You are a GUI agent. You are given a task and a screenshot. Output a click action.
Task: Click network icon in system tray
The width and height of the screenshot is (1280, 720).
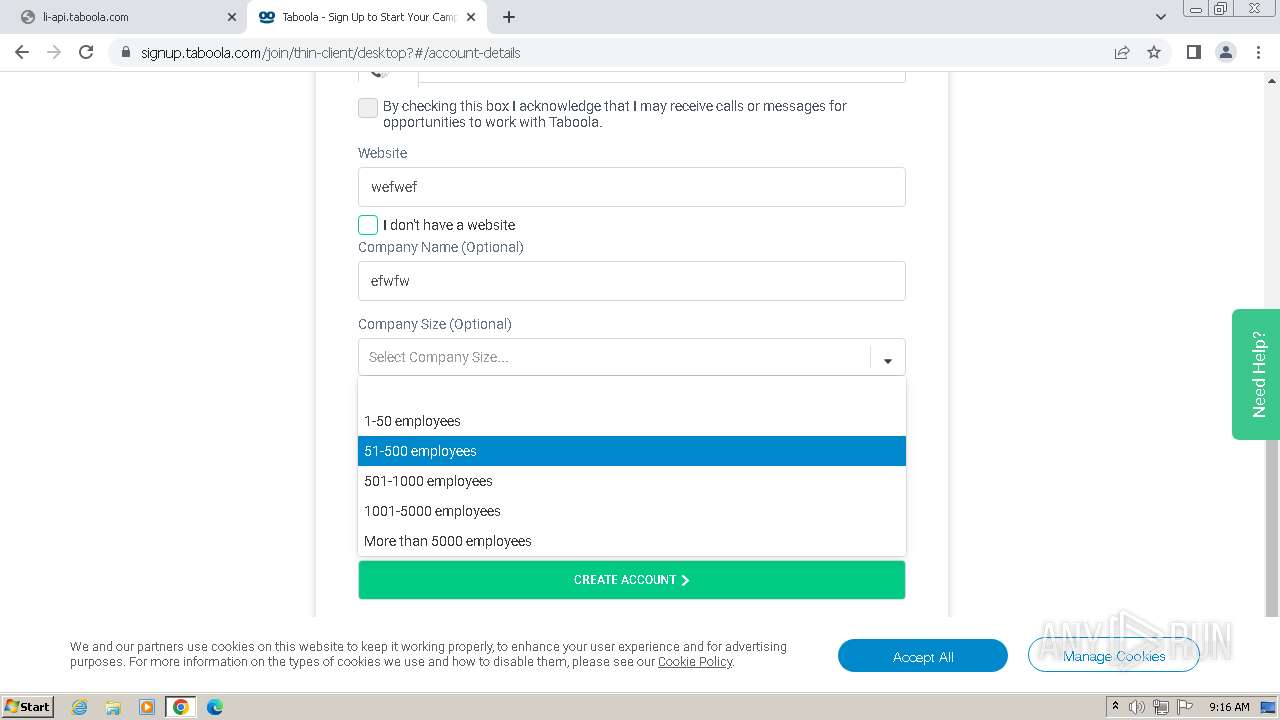pos(1160,707)
